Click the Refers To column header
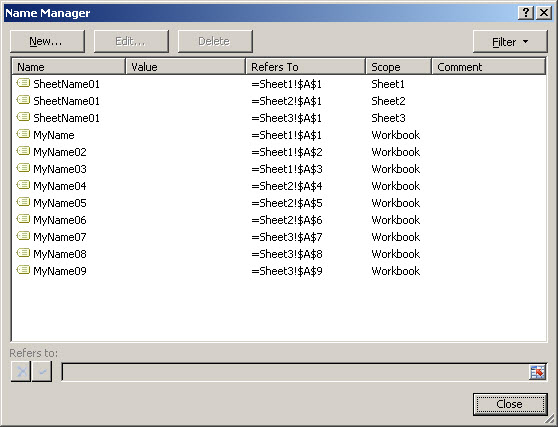 (306, 67)
